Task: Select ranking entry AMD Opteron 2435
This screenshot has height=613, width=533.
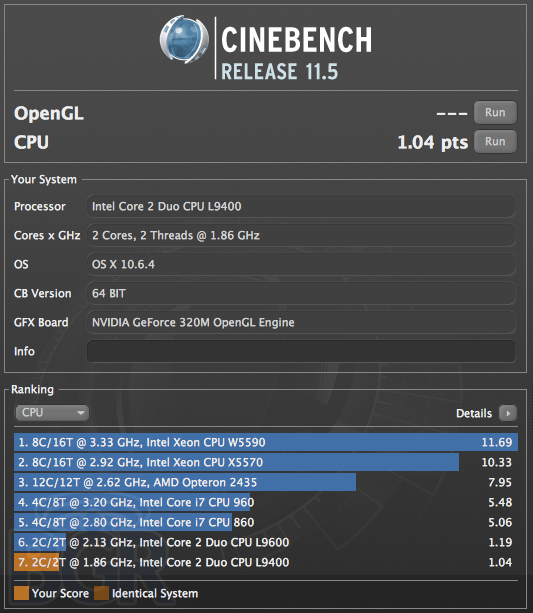Action: (x=266, y=482)
